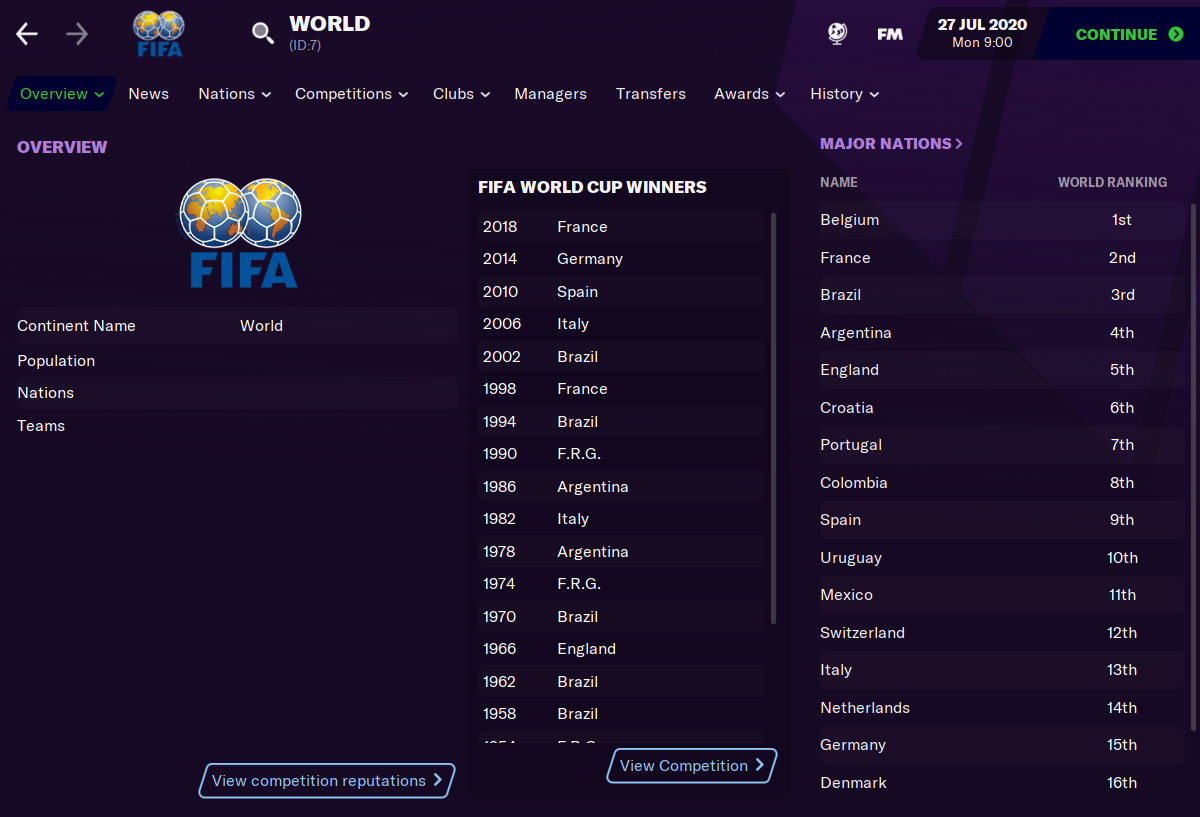Viewport: 1200px width, 817px height.
Task: Open the Nations dropdown menu
Action: pos(233,93)
